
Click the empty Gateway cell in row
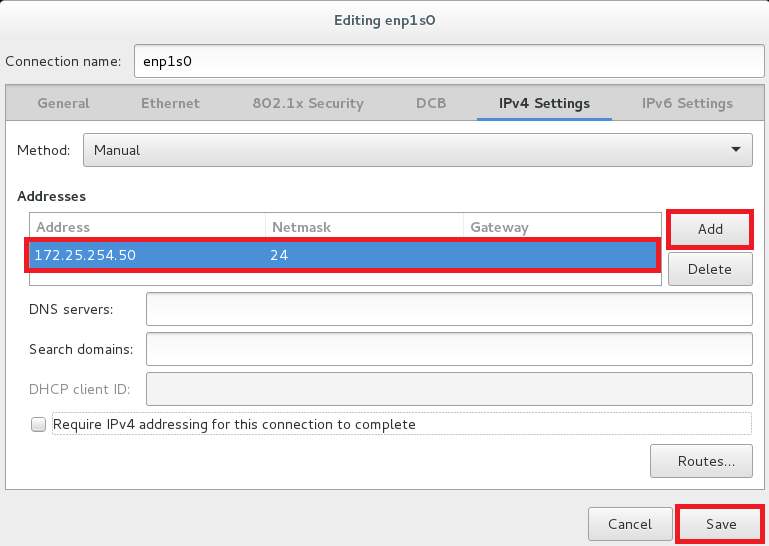pos(559,255)
